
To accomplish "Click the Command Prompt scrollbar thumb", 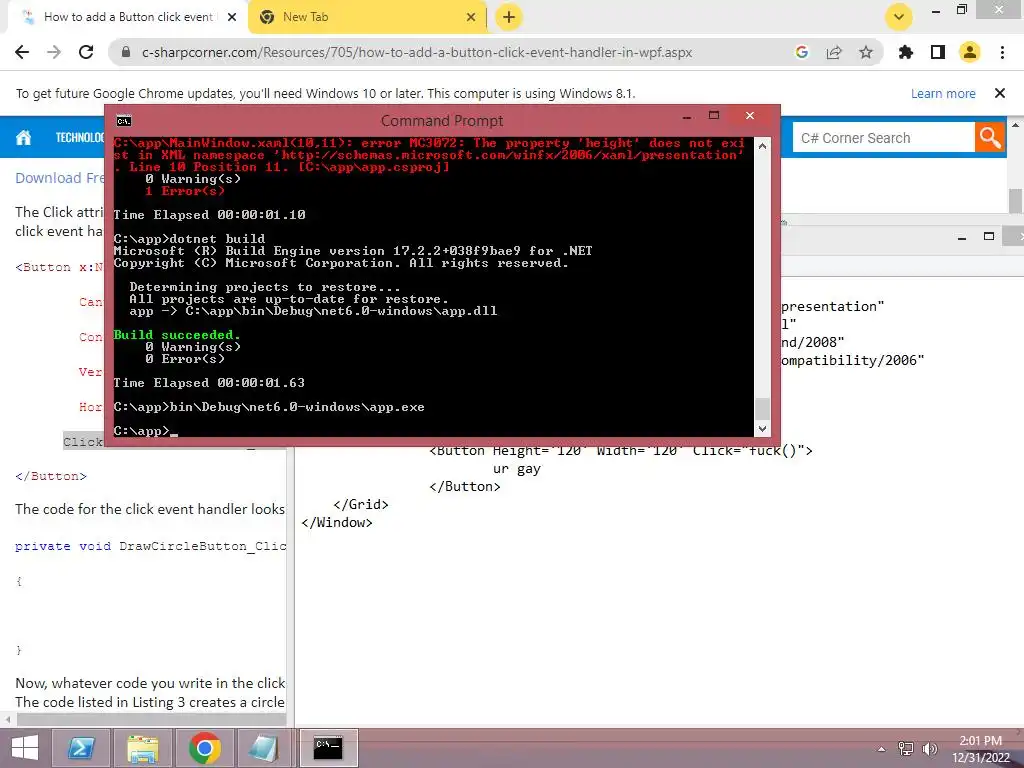I will tap(762, 409).
